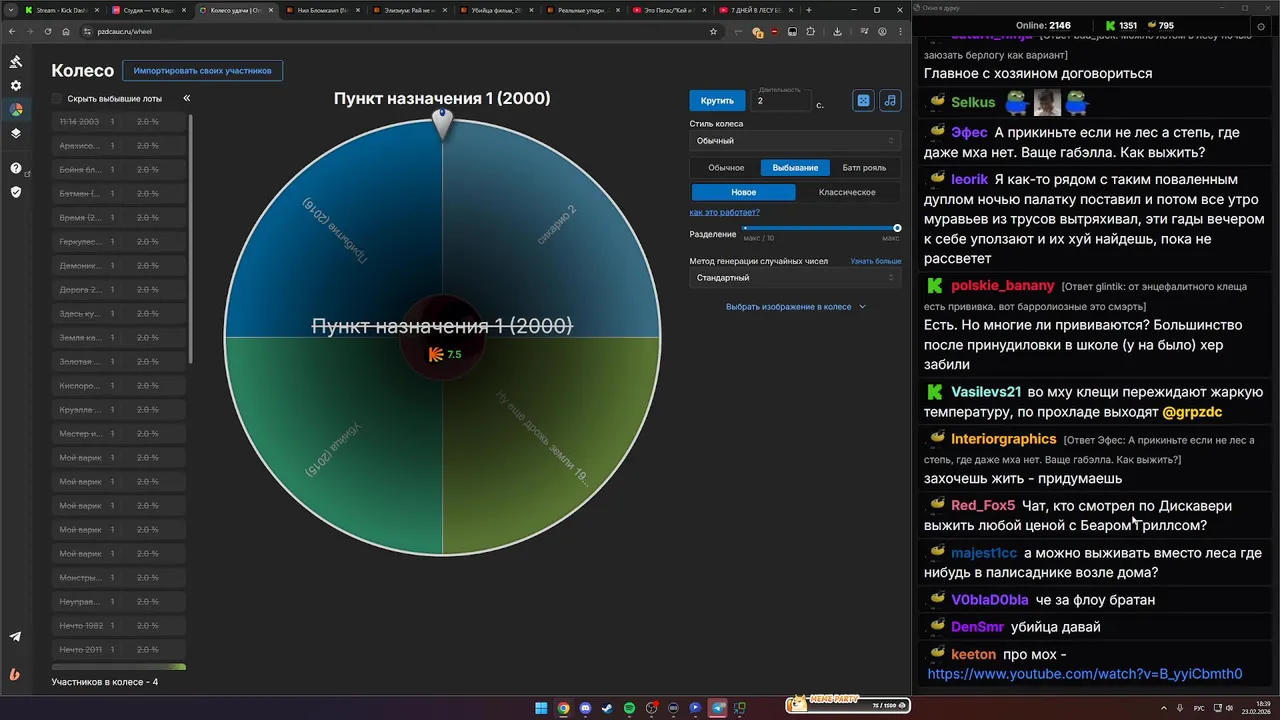The height and width of the screenshot is (720, 1280).
Task: Click 'Импортировать своих участников' button
Action: [202, 71]
